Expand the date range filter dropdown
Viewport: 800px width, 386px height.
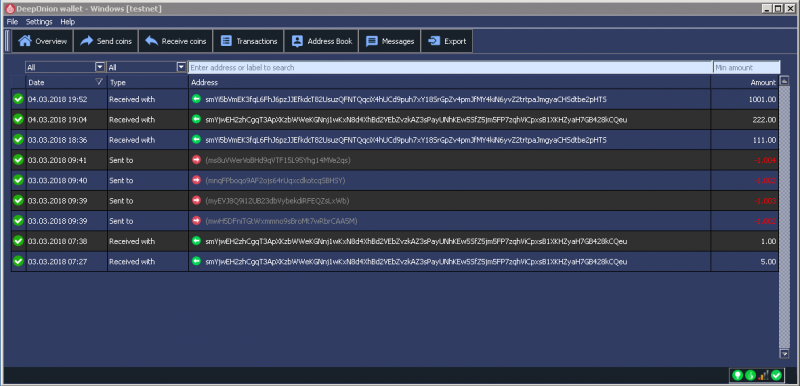(x=100, y=67)
